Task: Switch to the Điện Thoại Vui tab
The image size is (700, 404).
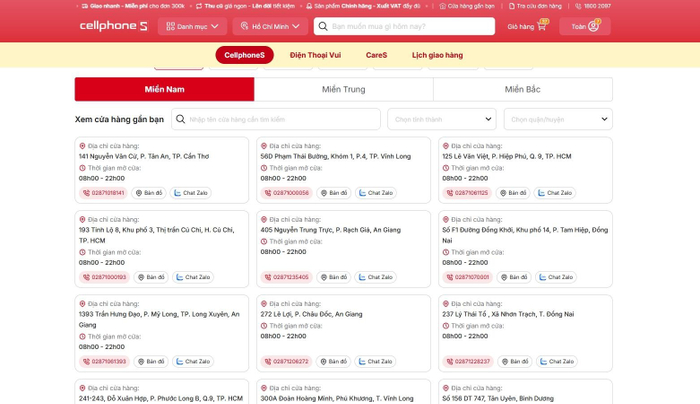Action: [x=315, y=55]
